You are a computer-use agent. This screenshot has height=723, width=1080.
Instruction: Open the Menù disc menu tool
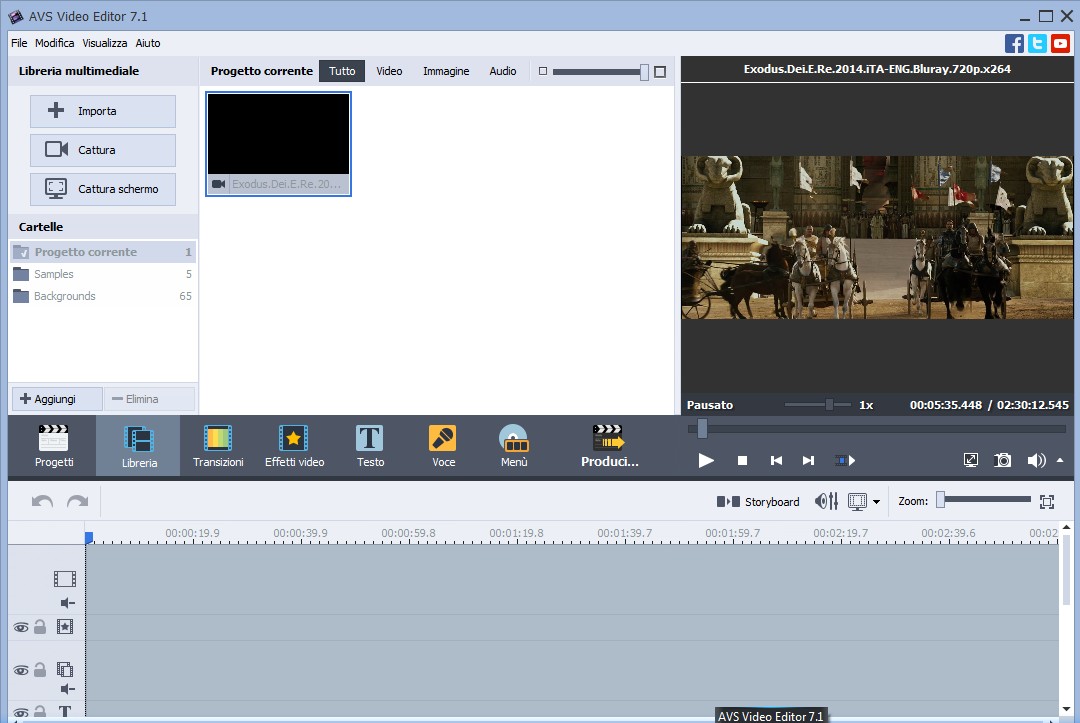[x=514, y=446]
